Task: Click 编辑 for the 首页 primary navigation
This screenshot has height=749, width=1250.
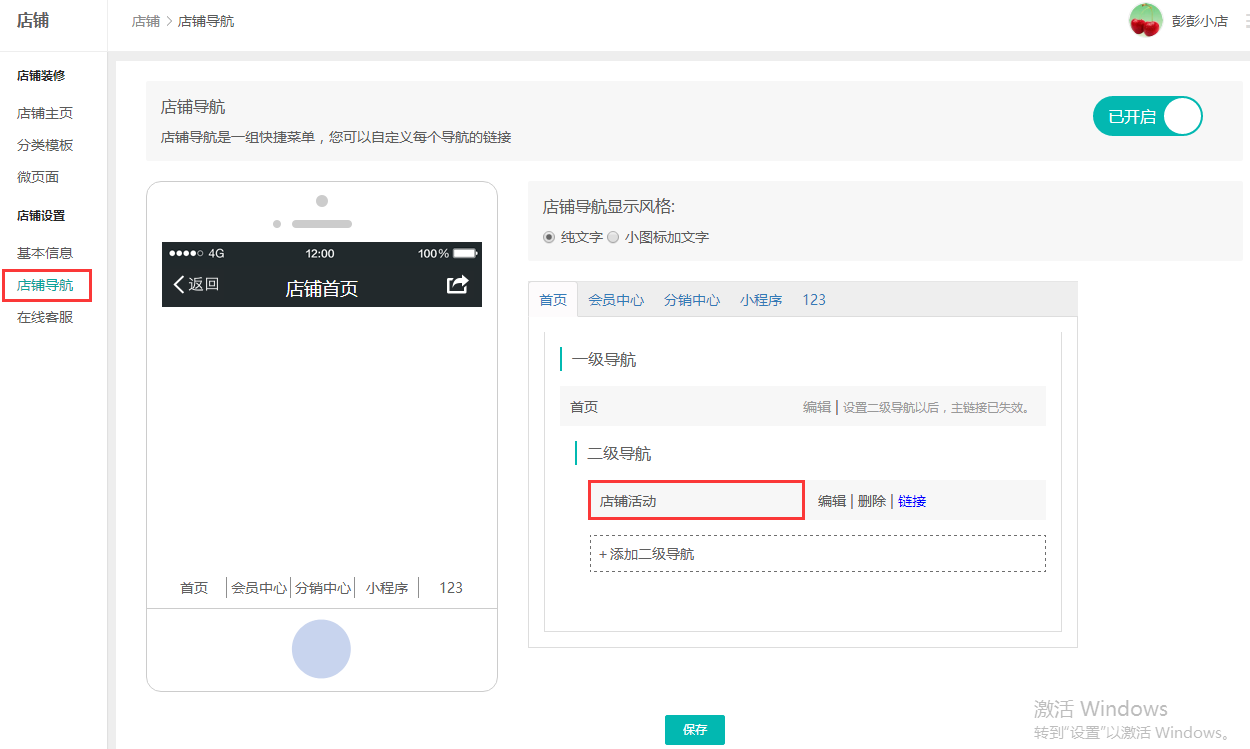Action: (x=816, y=408)
